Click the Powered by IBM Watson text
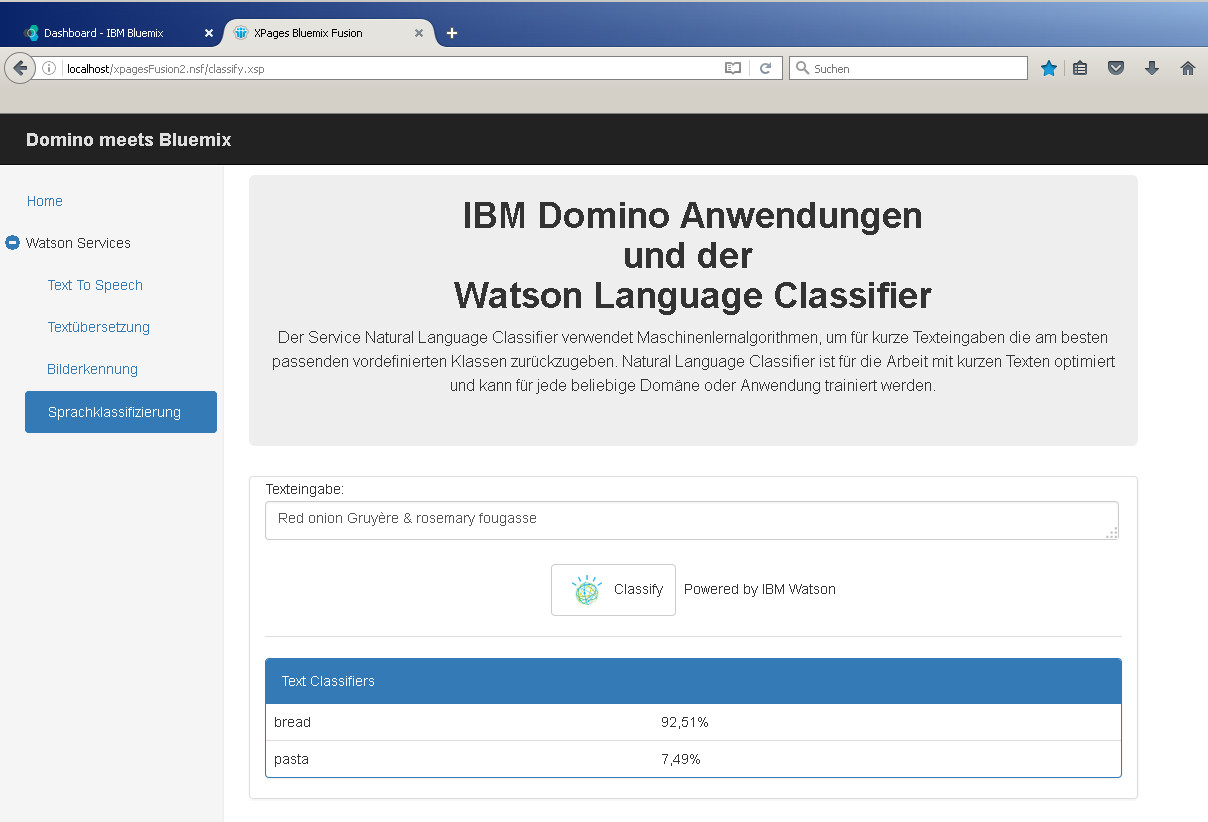Screen dimensions: 1208x822 click(760, 589)
